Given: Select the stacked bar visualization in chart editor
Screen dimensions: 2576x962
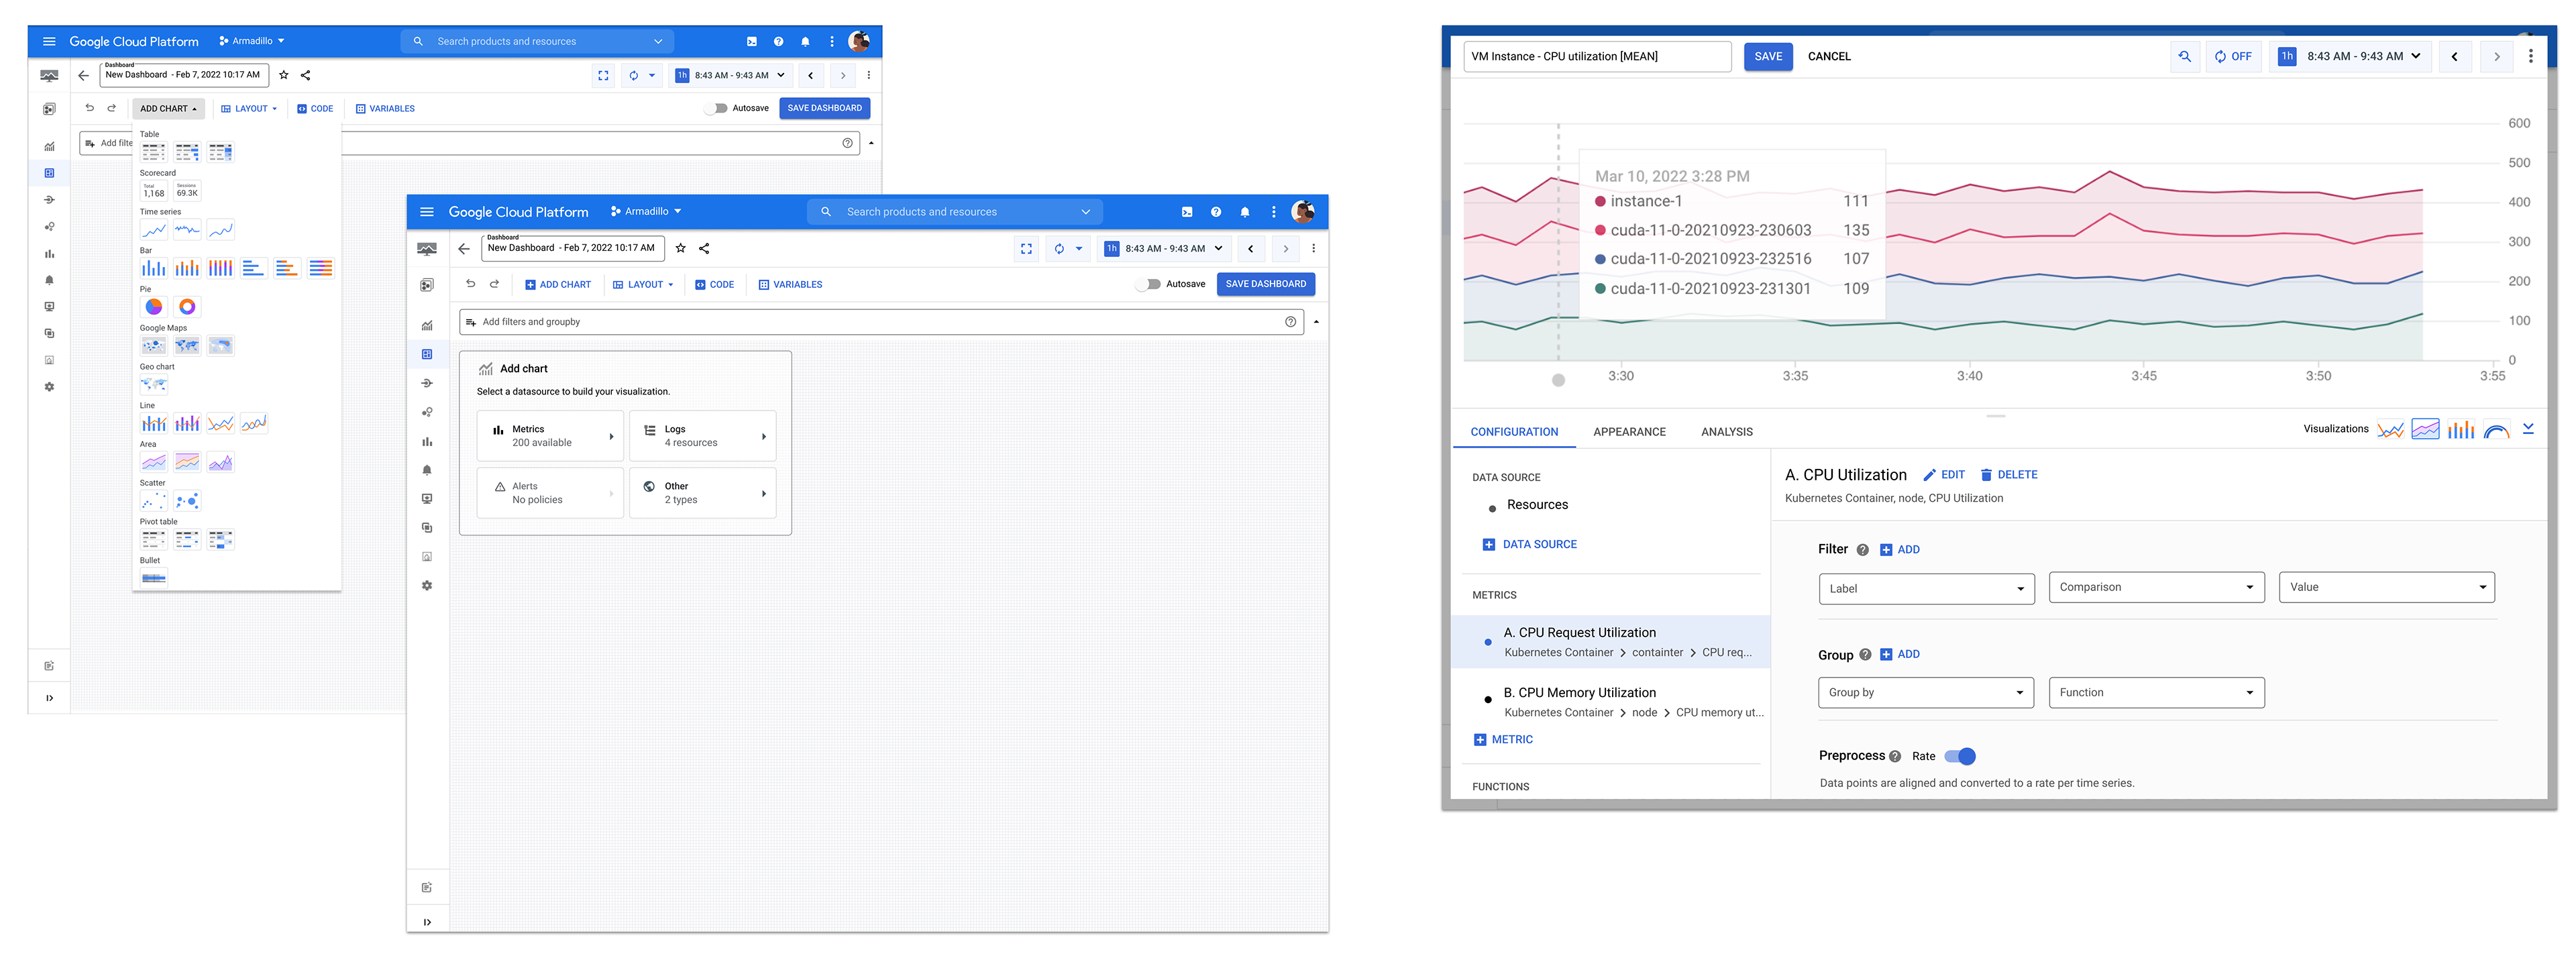Looking at the screenshot, I should (2460, 430).
